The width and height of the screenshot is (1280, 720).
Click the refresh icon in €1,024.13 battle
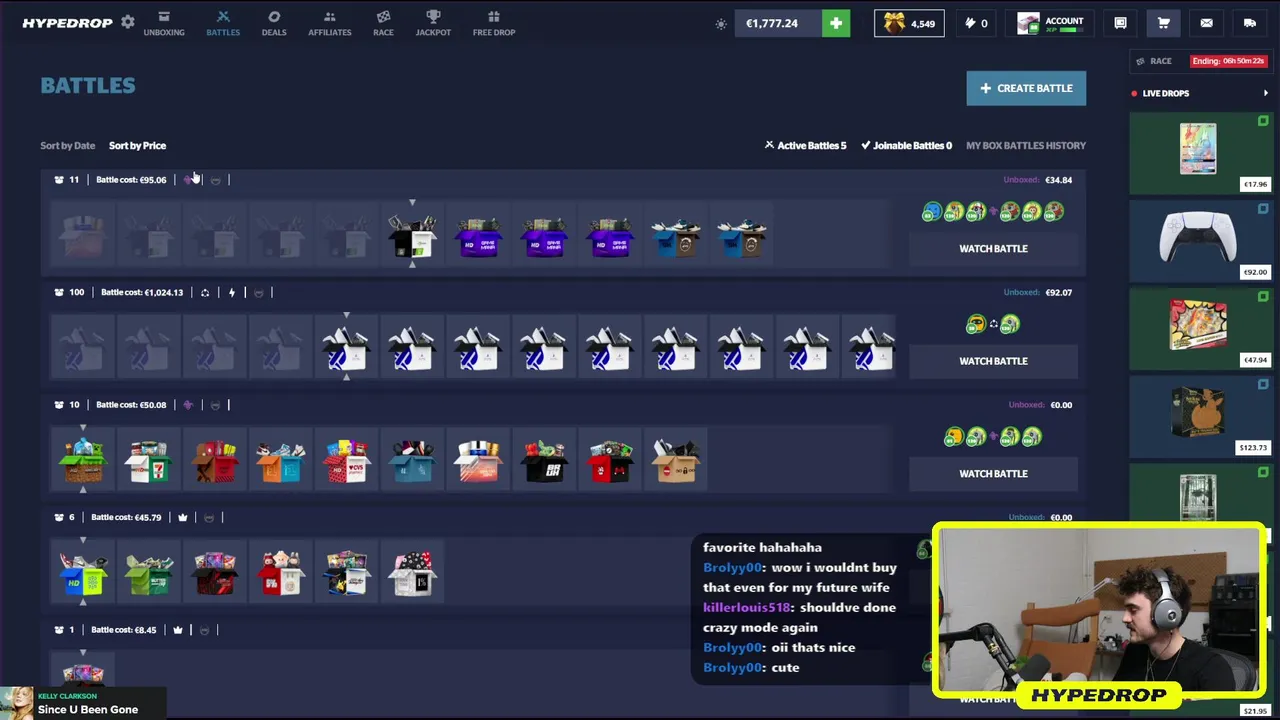(205, 293)
